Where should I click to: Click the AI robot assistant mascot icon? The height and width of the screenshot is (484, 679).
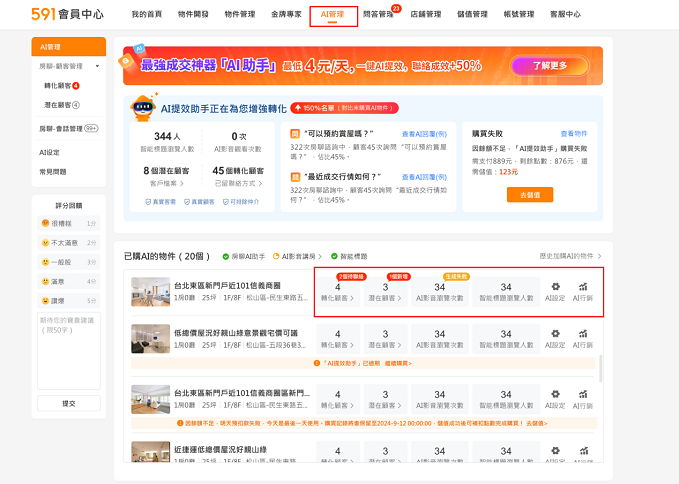(x=143, y=108)
